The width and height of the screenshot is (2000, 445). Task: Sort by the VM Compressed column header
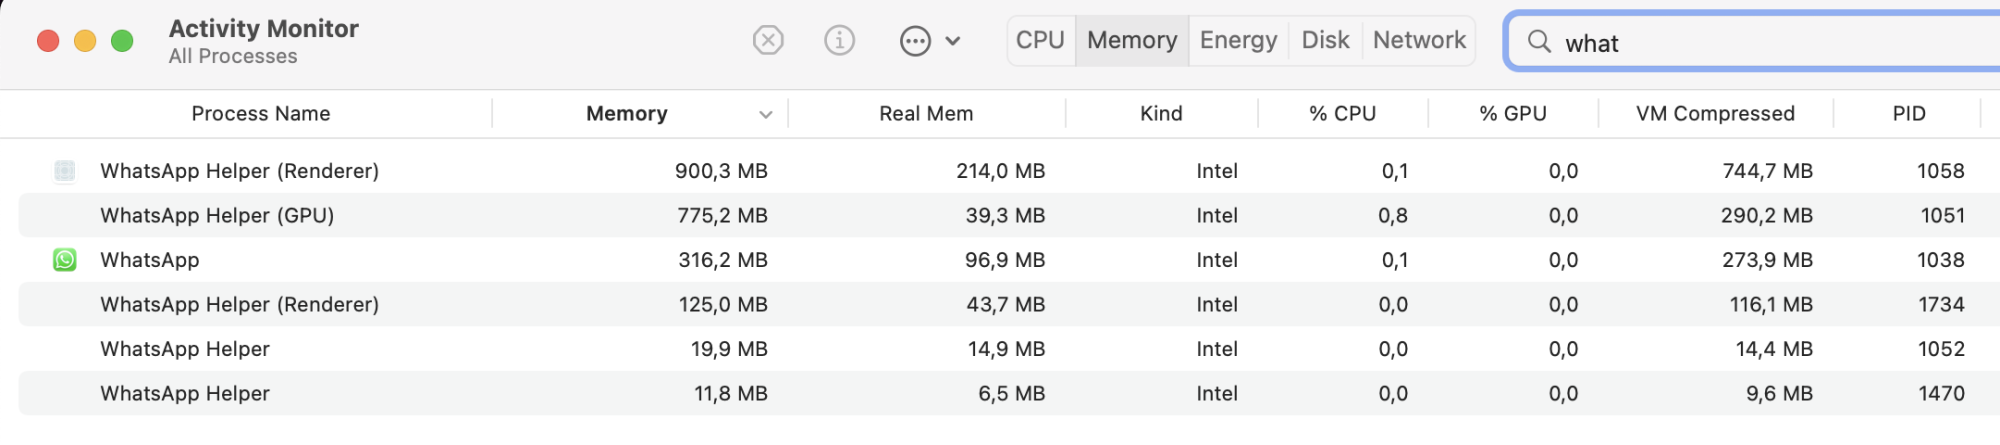point(1715,114)
